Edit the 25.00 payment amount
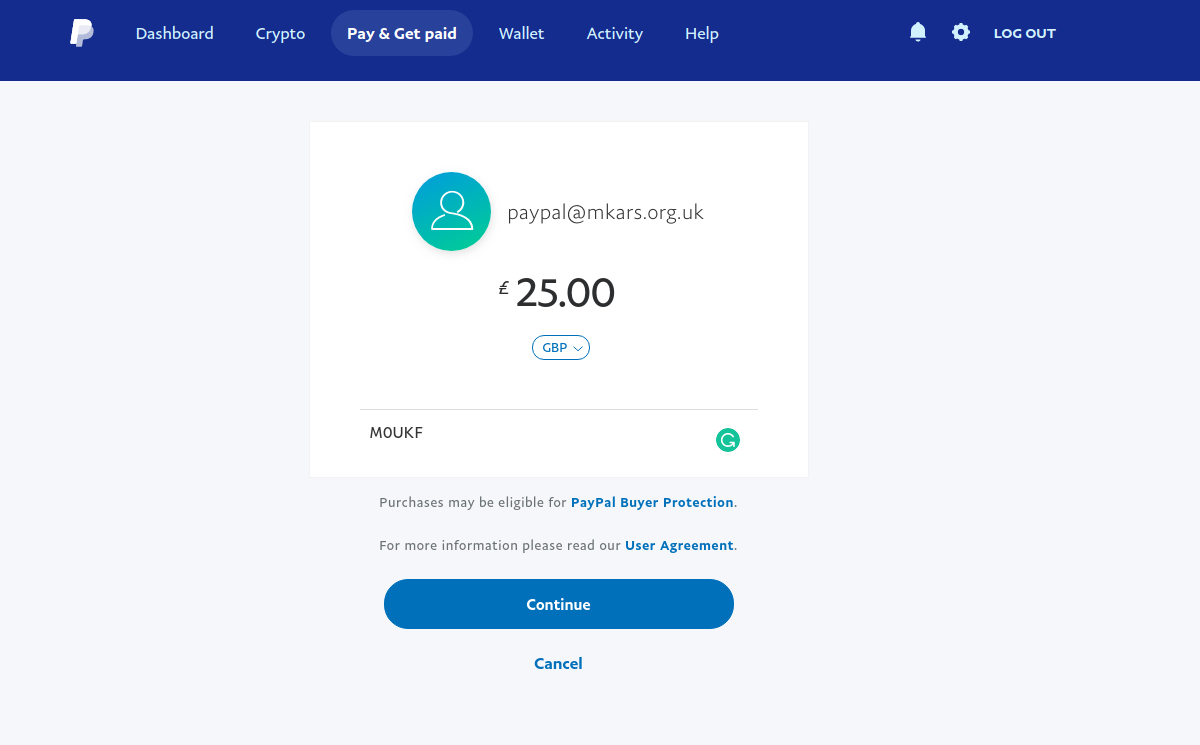Screen dimensions: 1200x745 tap(565, 293)
